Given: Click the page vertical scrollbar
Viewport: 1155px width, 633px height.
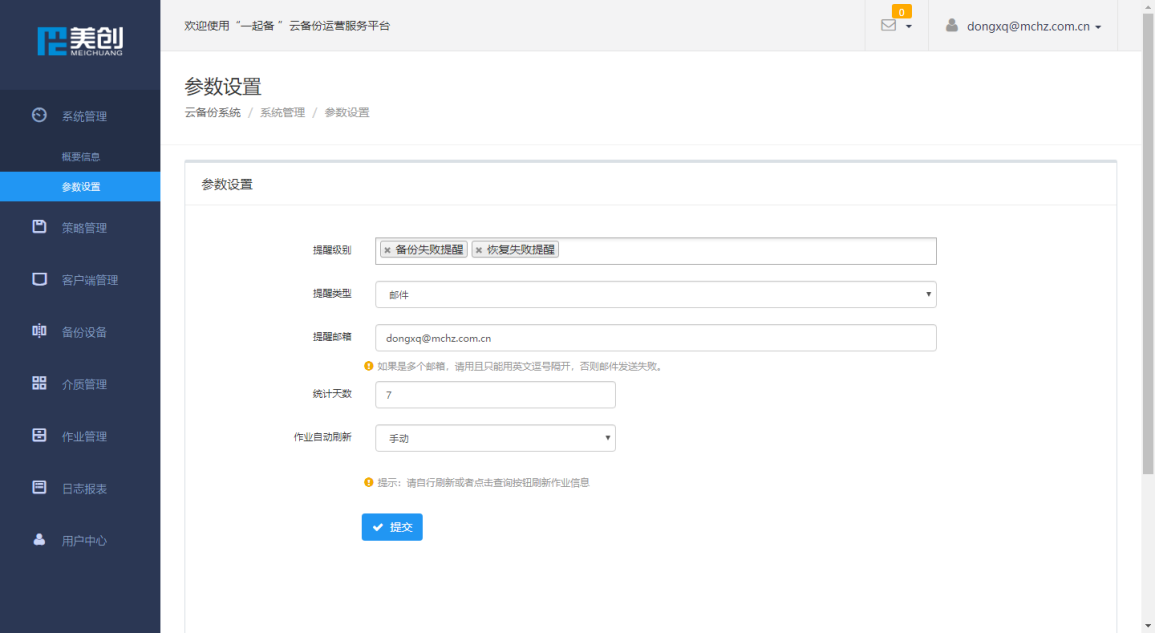Looking at the screenshot, I should click(1148, 244).
